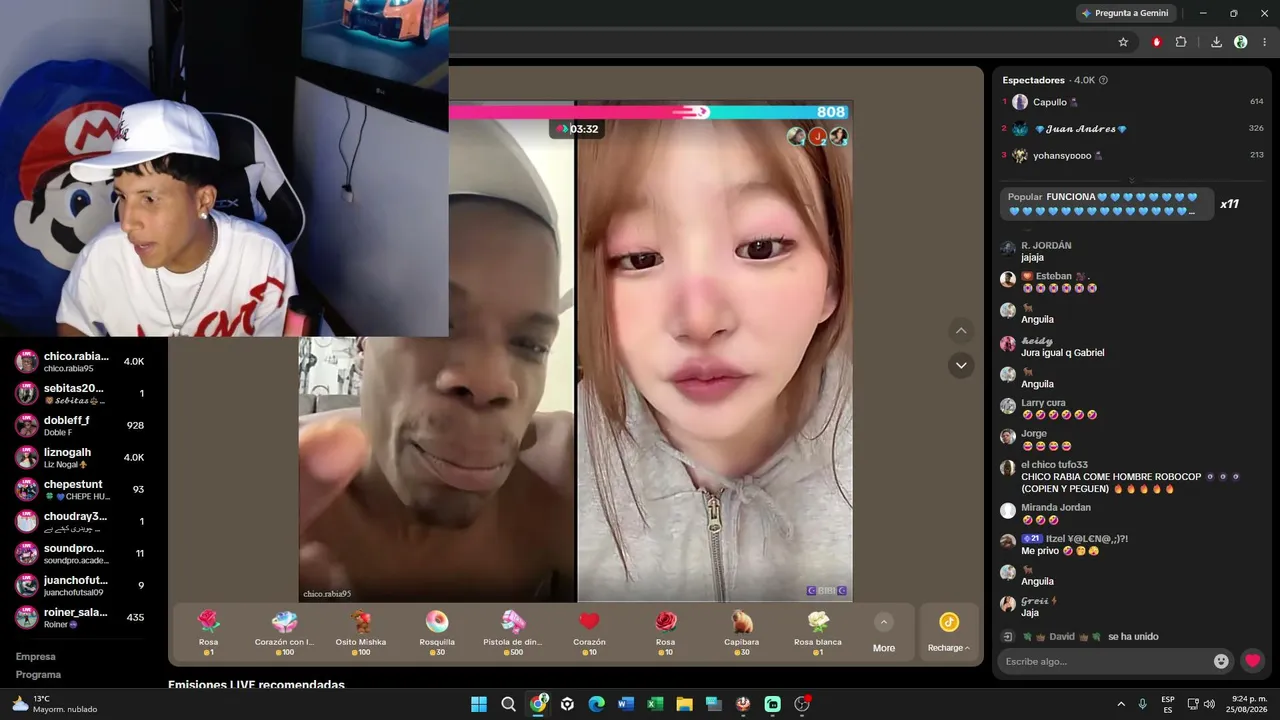Send the Osito Mishka gift
1280x720 pixels.
pyautogui.click(x=360, y=633)
